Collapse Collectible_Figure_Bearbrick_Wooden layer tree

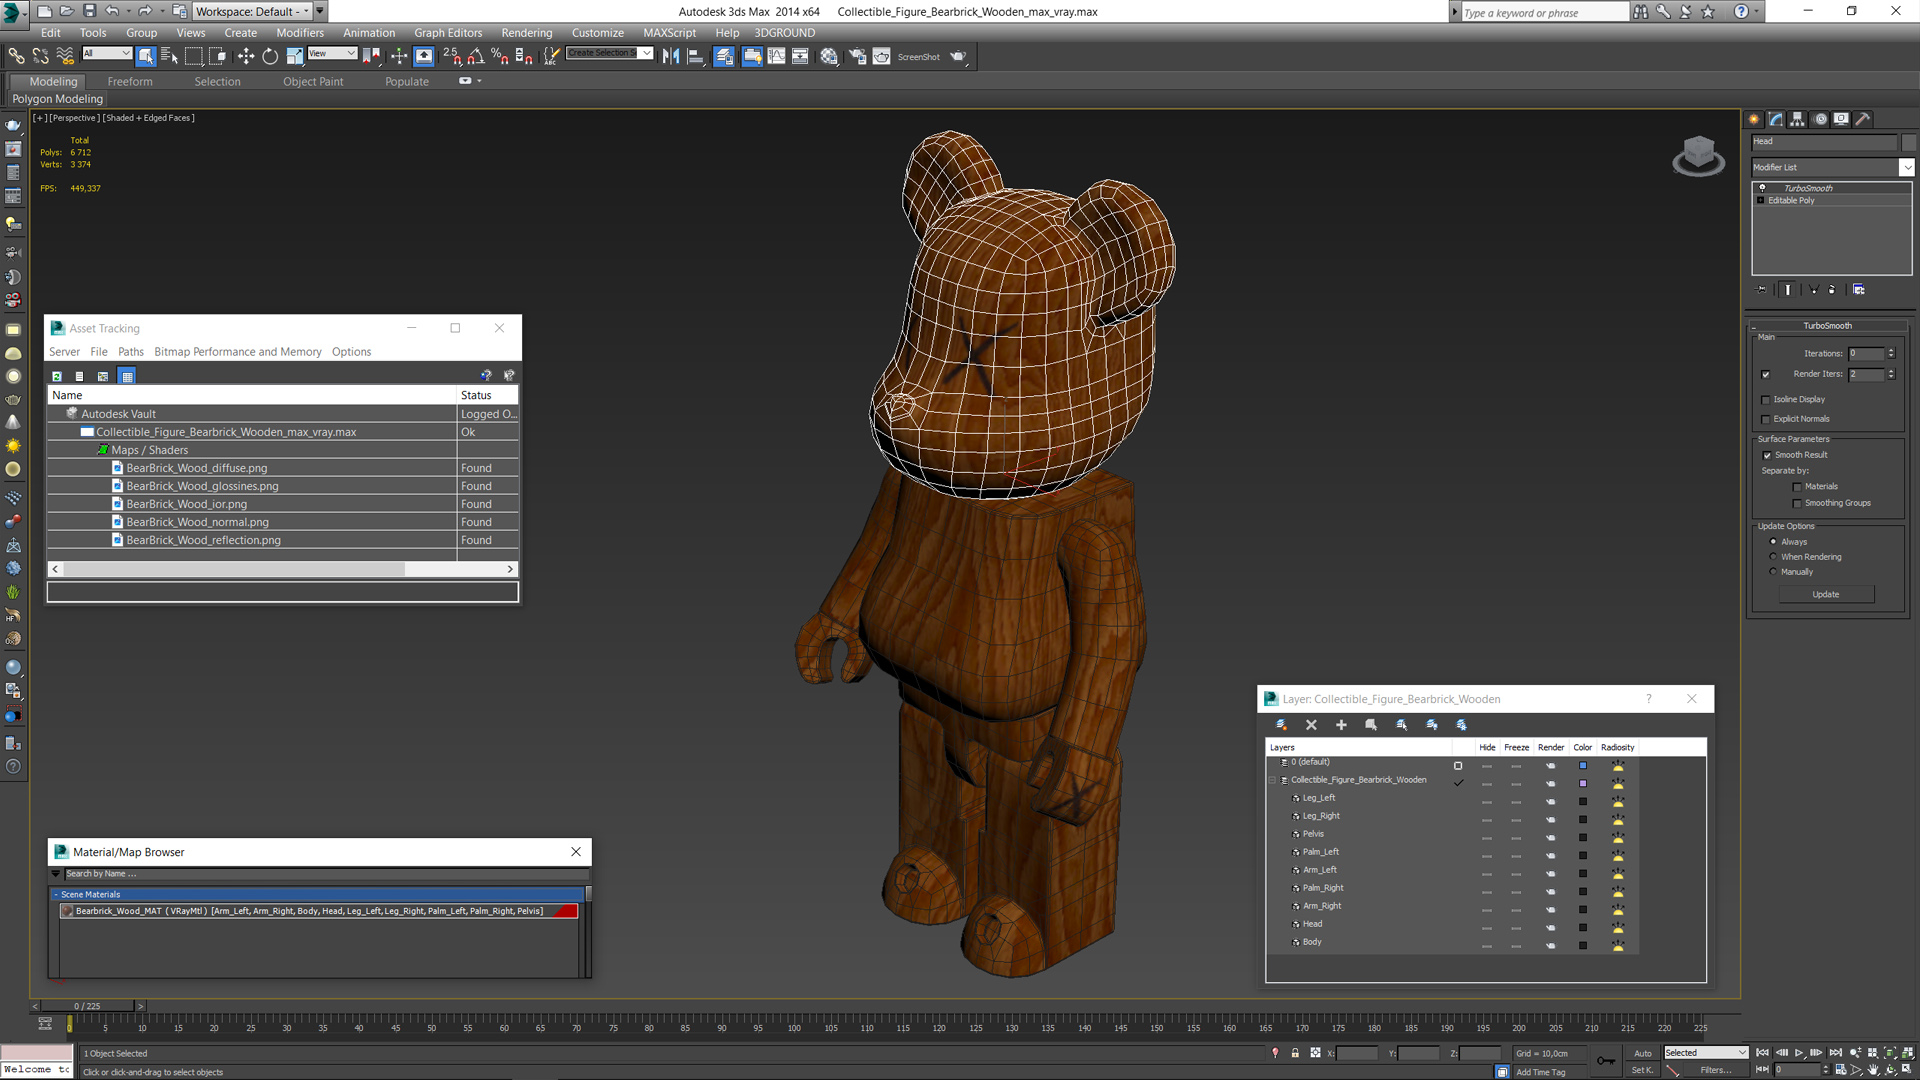pos(1272,780)
